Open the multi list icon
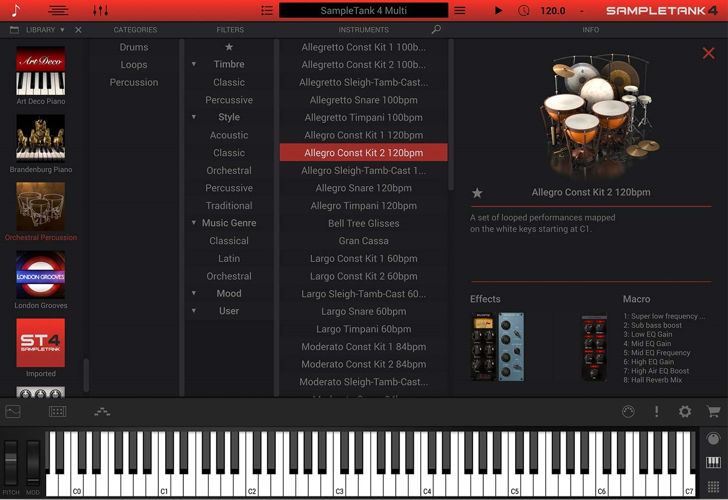Screen dimensions: 728x500 pyautogui.click(x=267, y=10)
